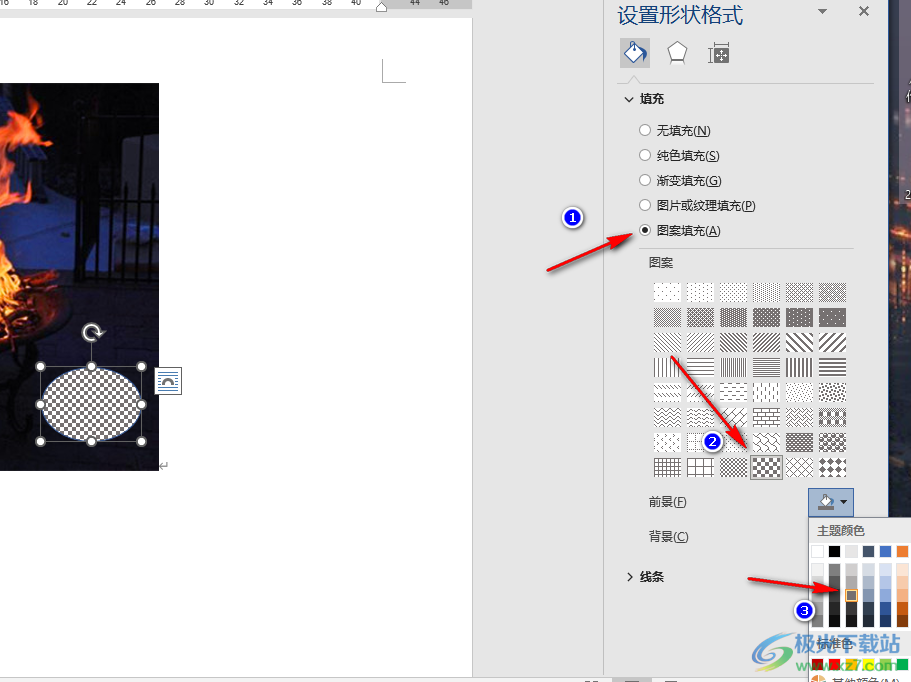The width and height of the screenshot is (911, 682).
Task: Choose the sphere pattern swatch
Action: pos(833,442)
